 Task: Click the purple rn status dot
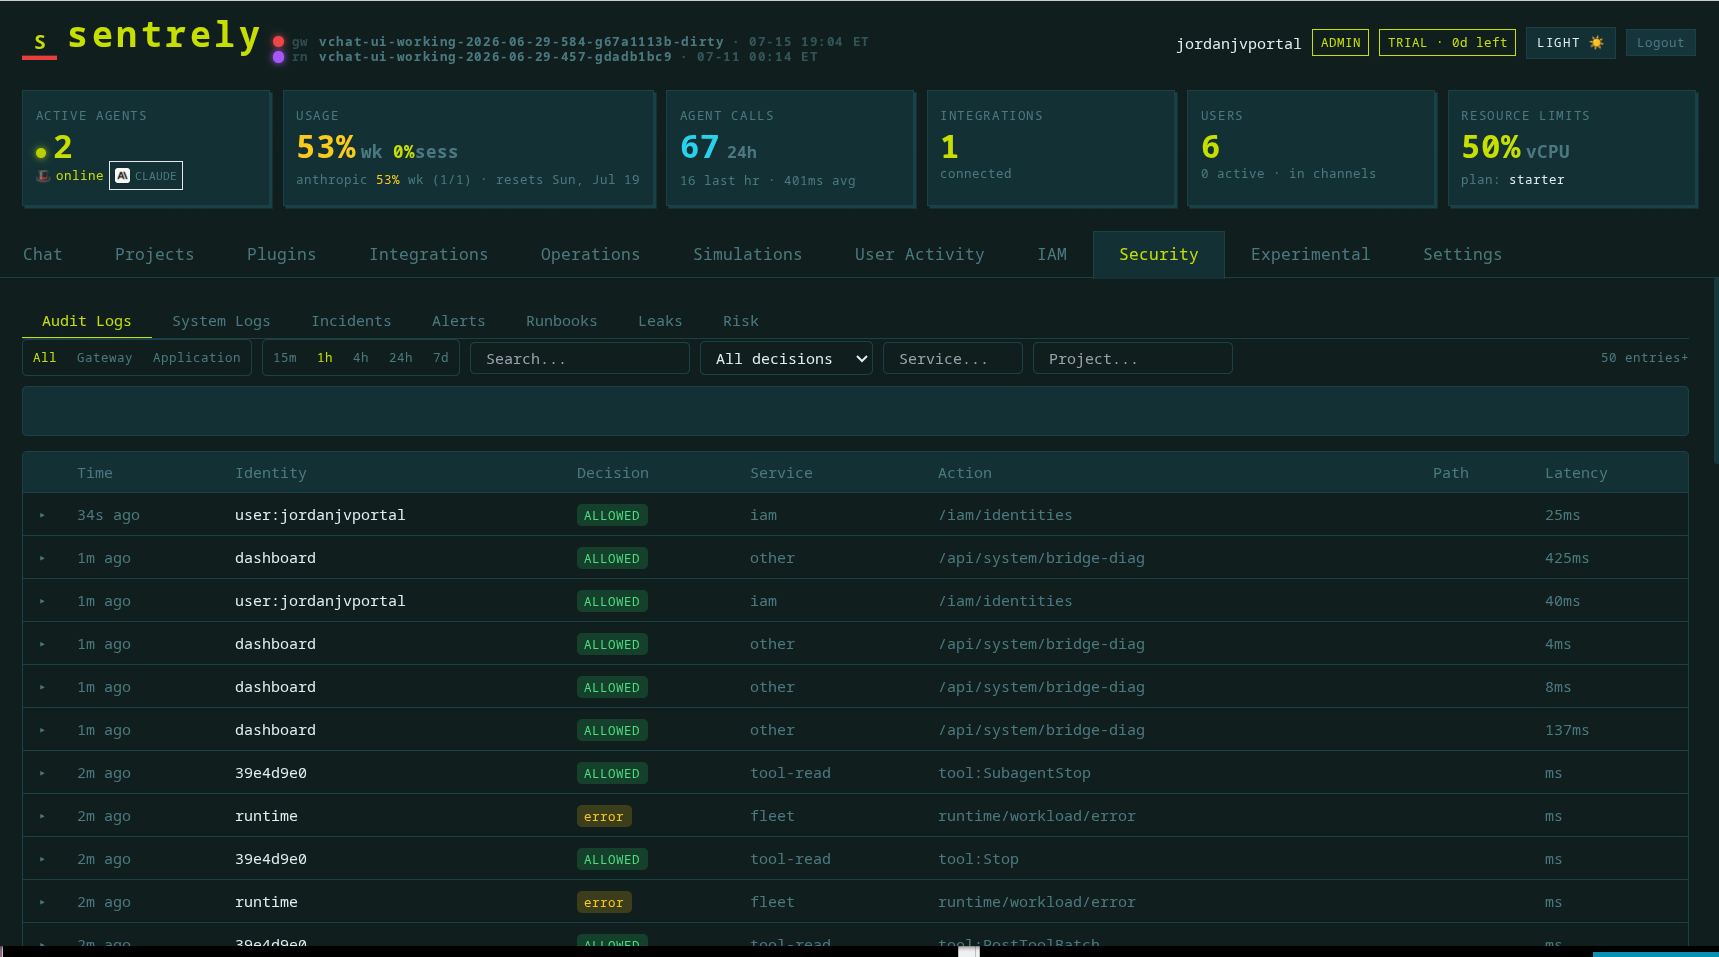pyautogui.click(x=278, y=57)
